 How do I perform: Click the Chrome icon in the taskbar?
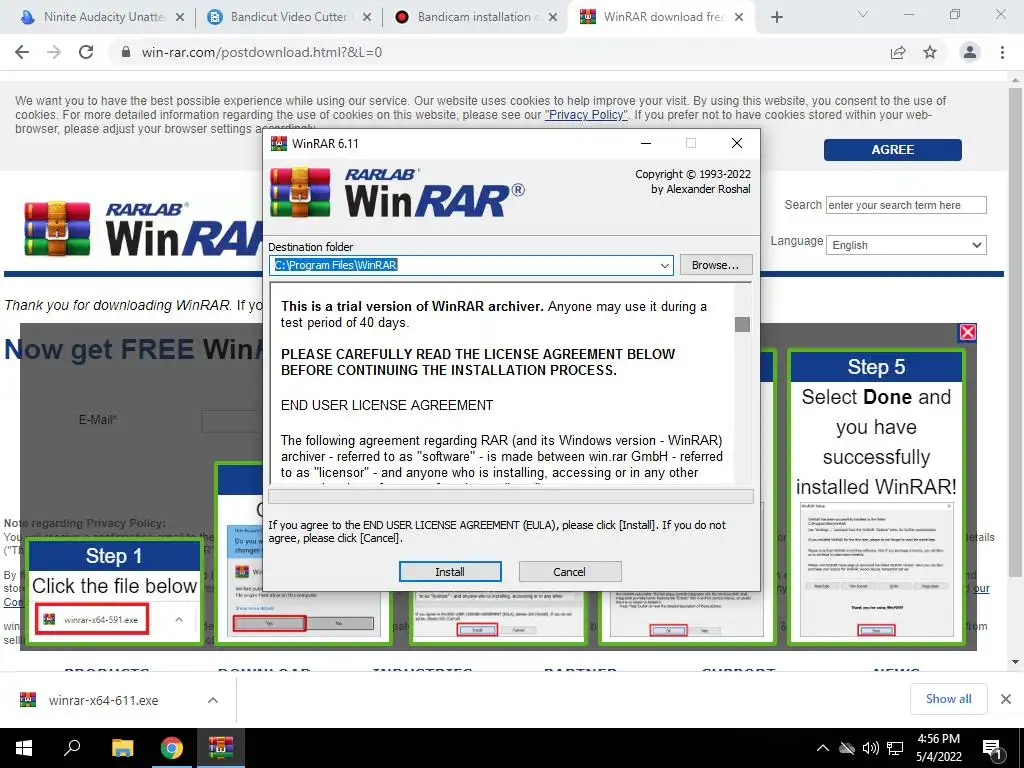coord(172,748)
